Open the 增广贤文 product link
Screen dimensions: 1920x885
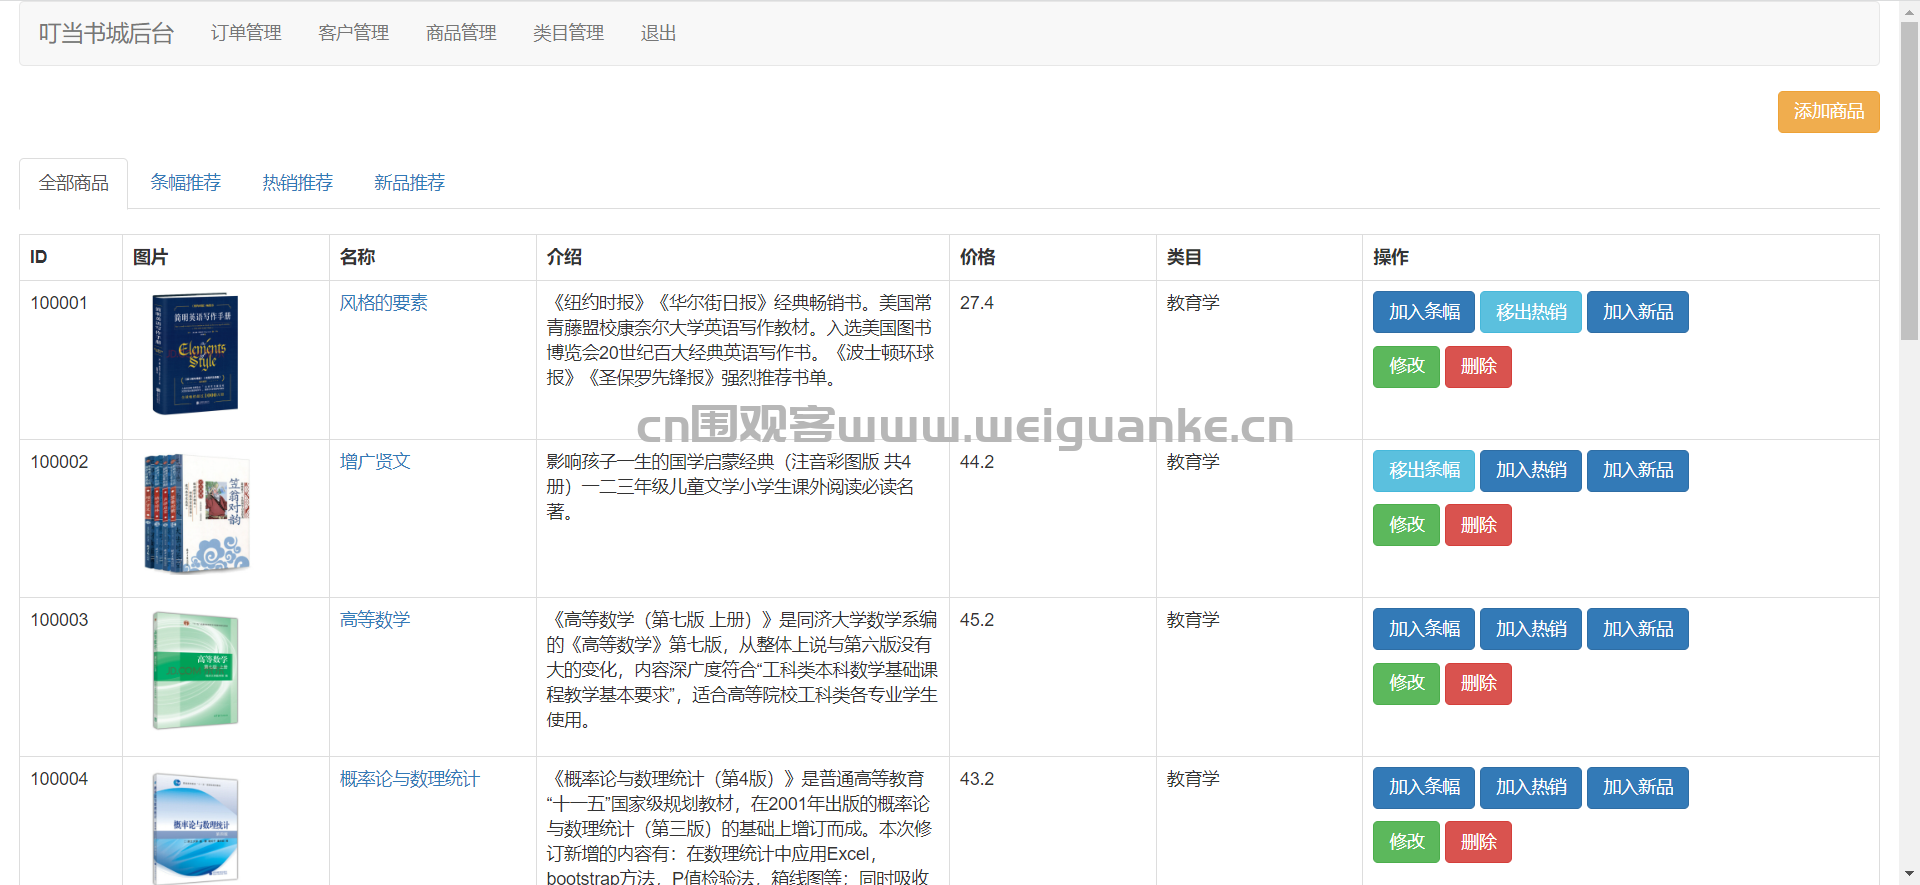click(375, 462)
